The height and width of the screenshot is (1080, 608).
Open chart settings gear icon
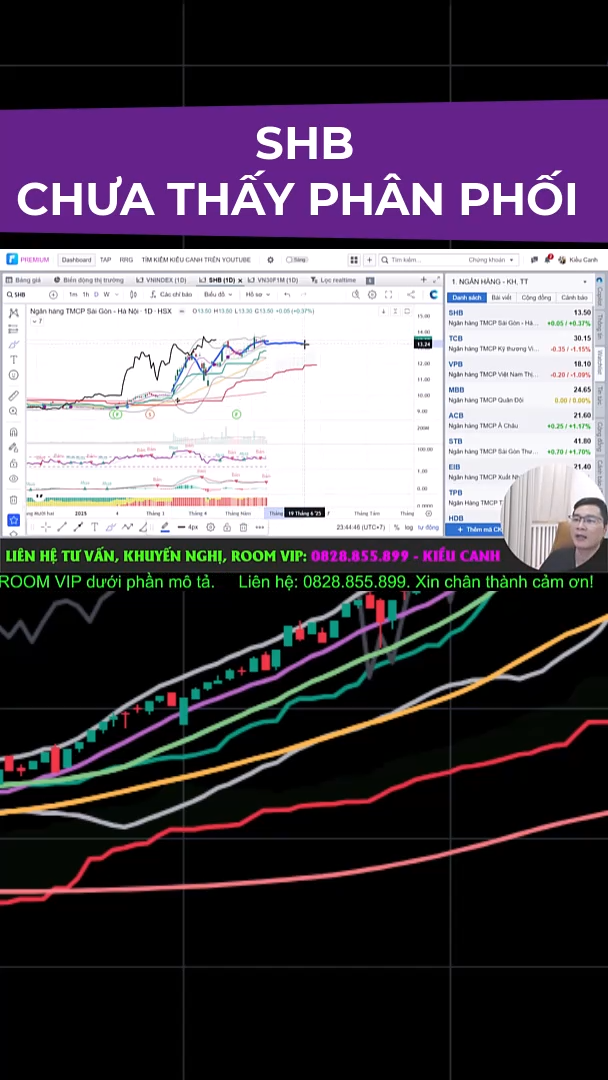coord(373,294)
